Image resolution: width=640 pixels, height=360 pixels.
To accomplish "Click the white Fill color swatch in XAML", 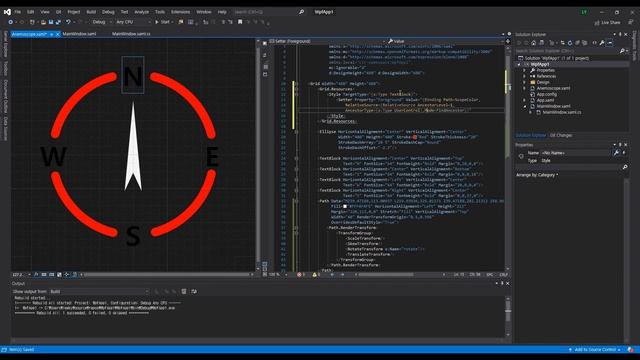I will (345, 207).
